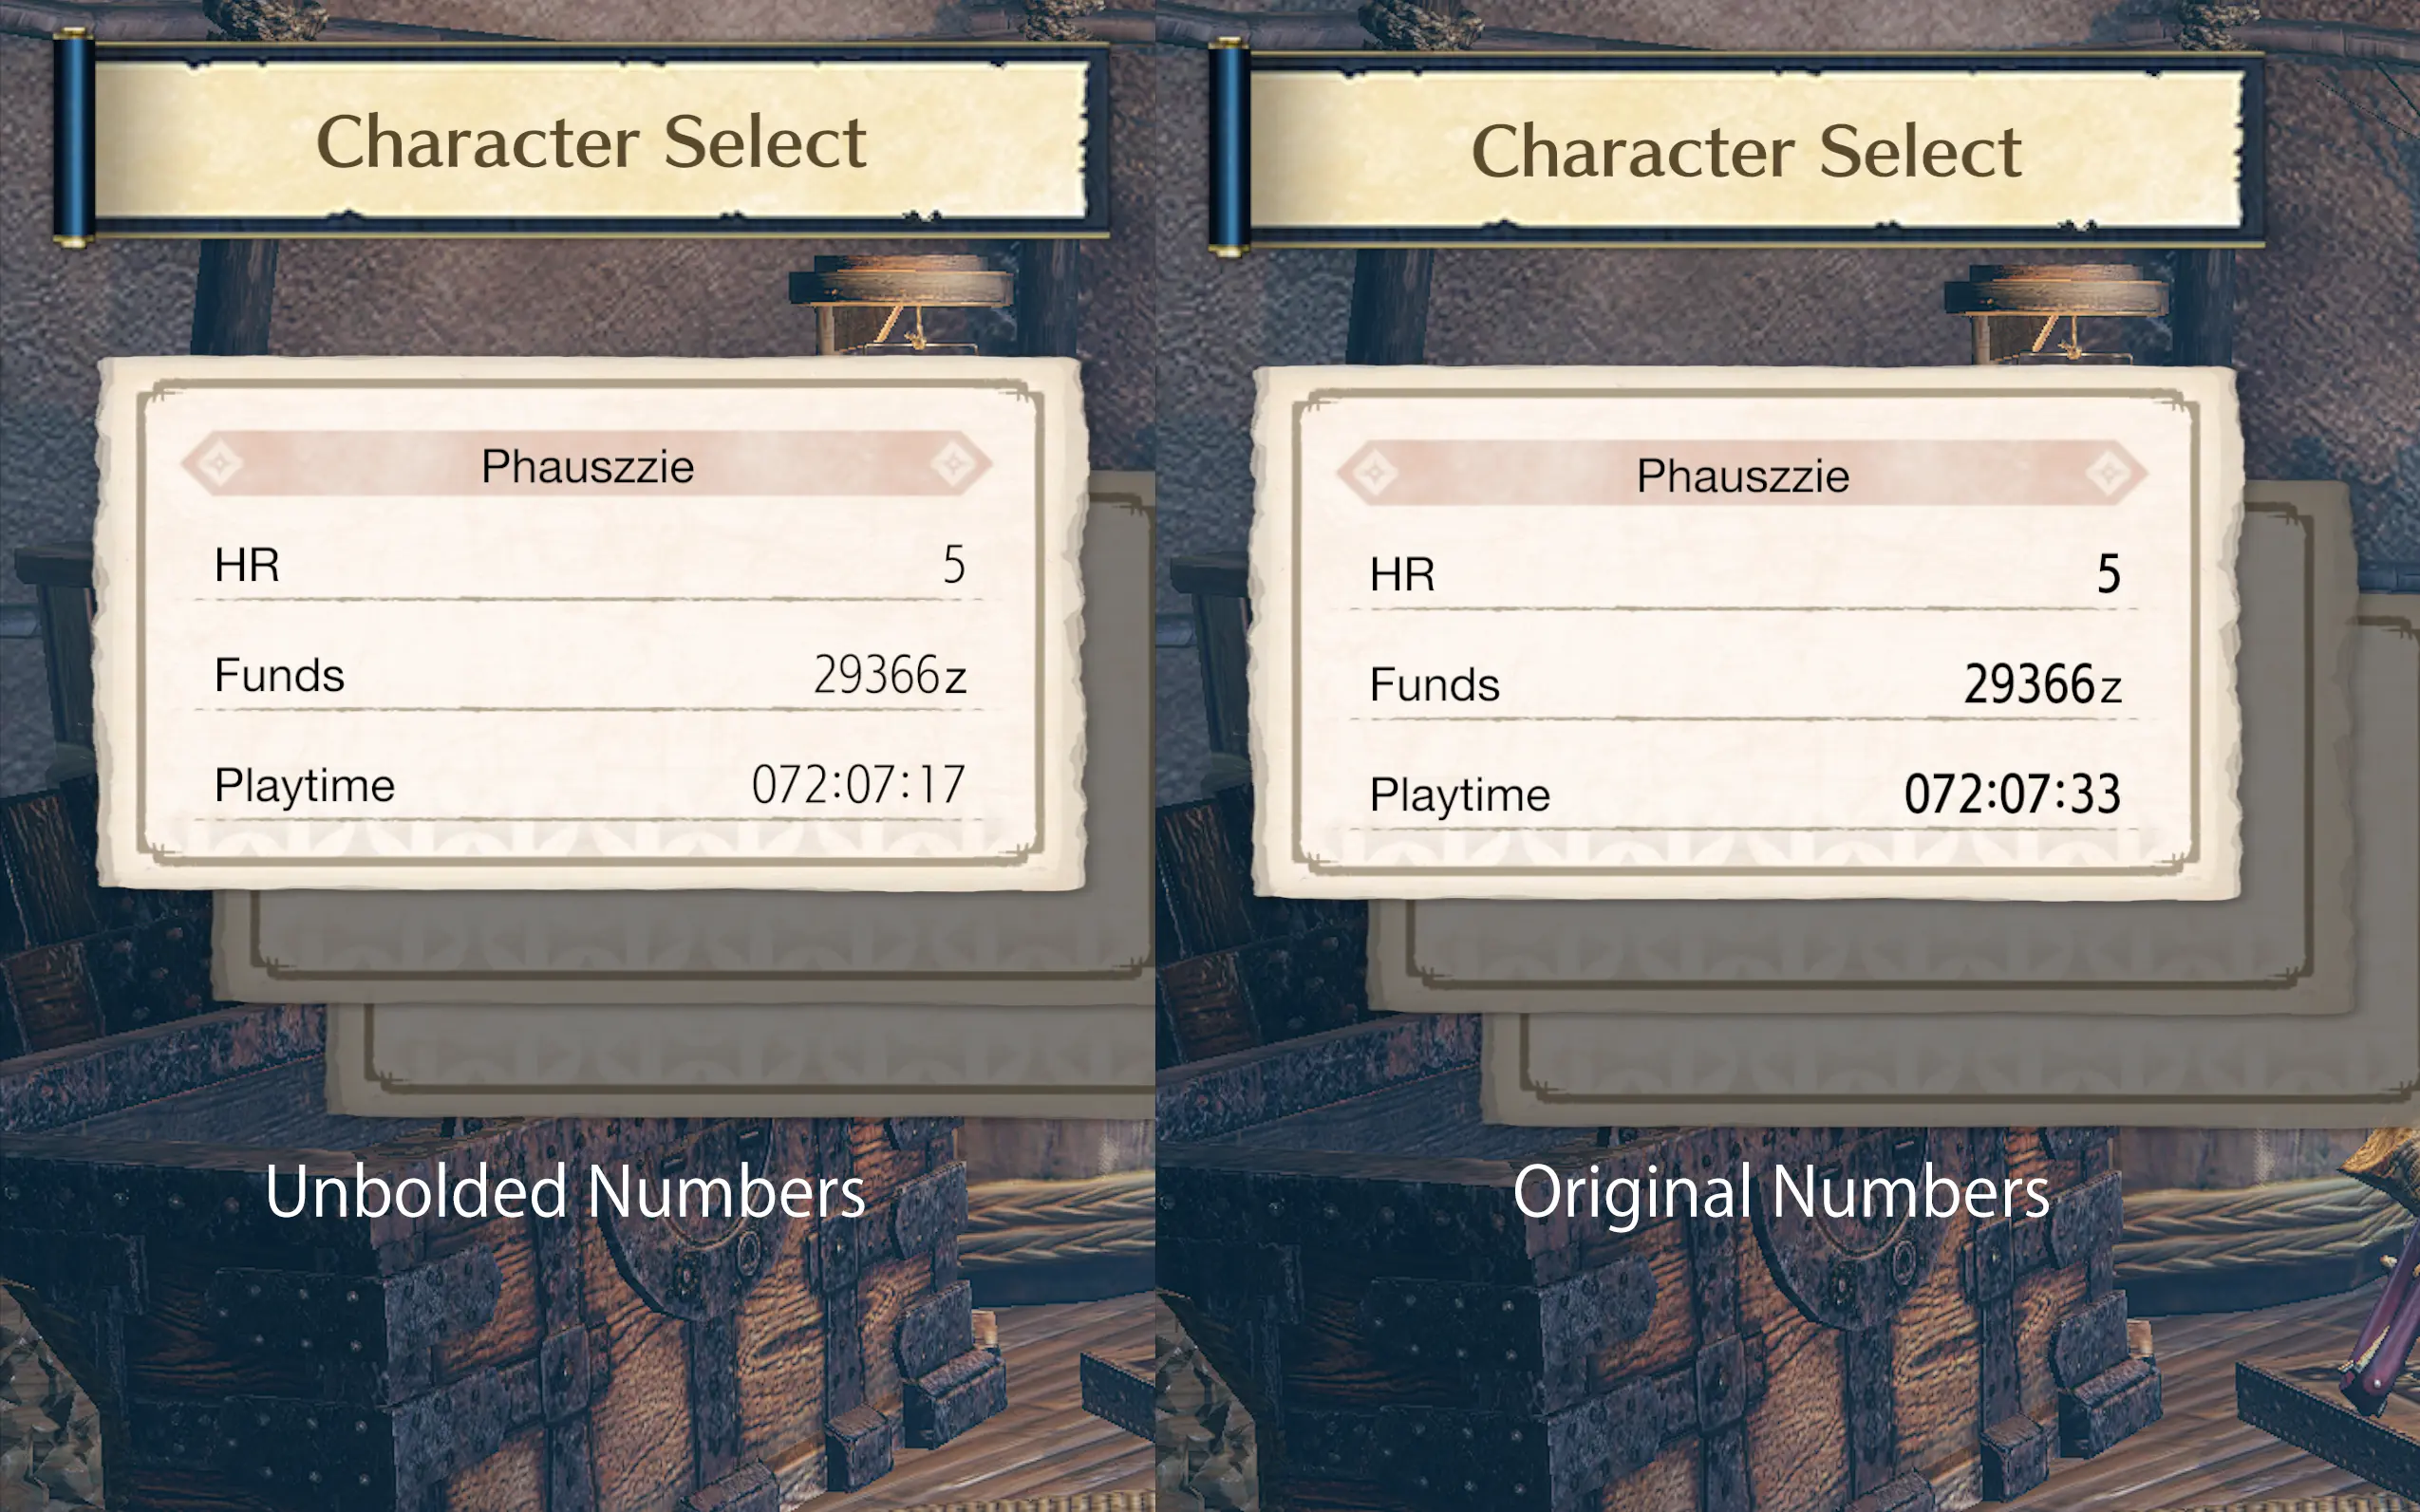Click the bold HR value 5 in the Original card
The height and width of the screenshot is (1512, 2420).
coord(2108,574)
